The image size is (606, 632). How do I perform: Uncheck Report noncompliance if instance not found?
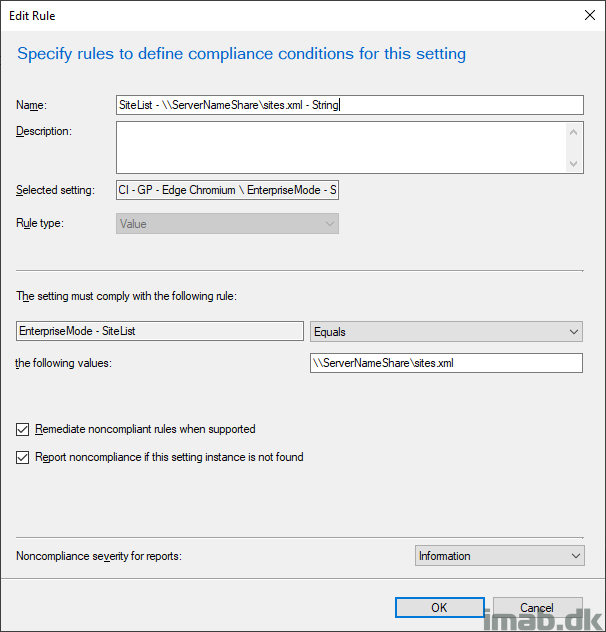point(23,457)
